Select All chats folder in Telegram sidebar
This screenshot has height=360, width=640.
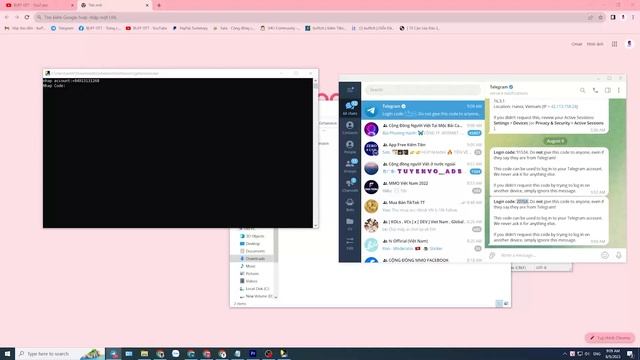[x=350, y=108]
